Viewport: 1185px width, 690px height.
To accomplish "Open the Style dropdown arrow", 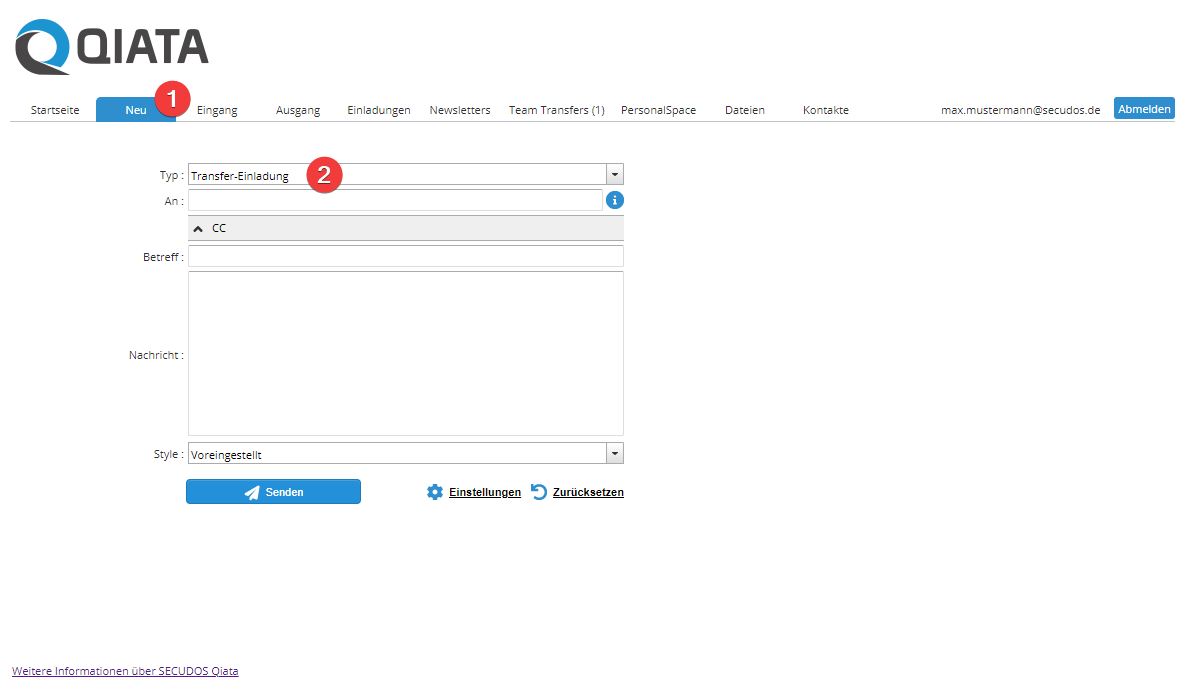I will (615, 454).
